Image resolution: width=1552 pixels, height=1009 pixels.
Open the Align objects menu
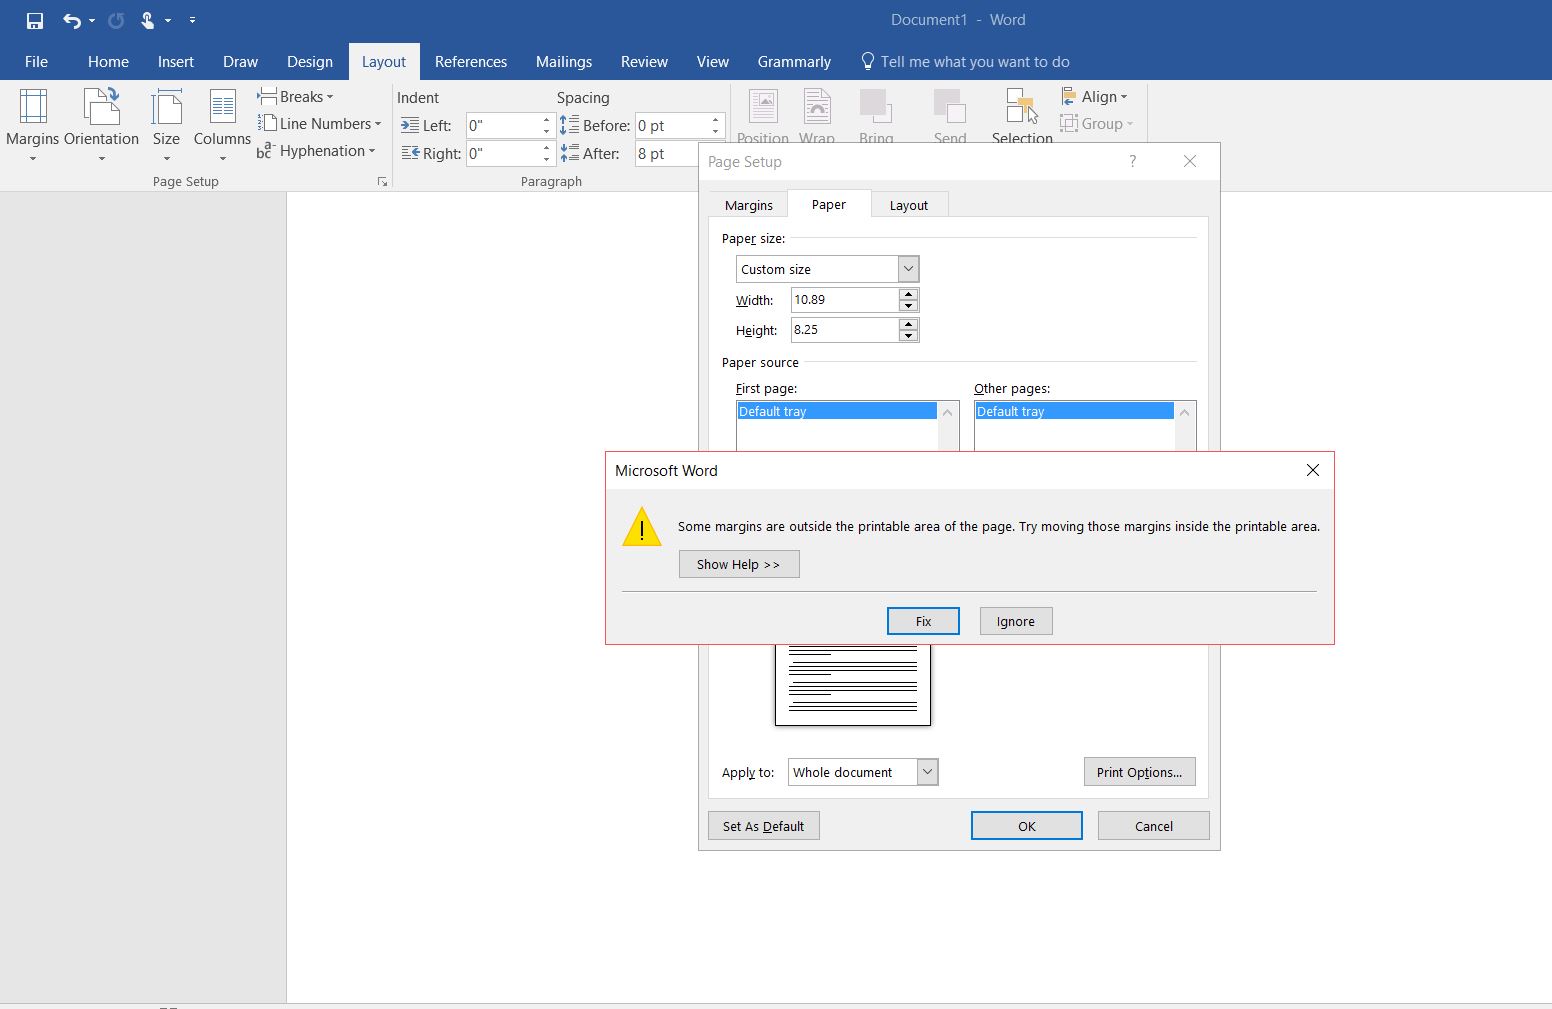[1094, 97]
